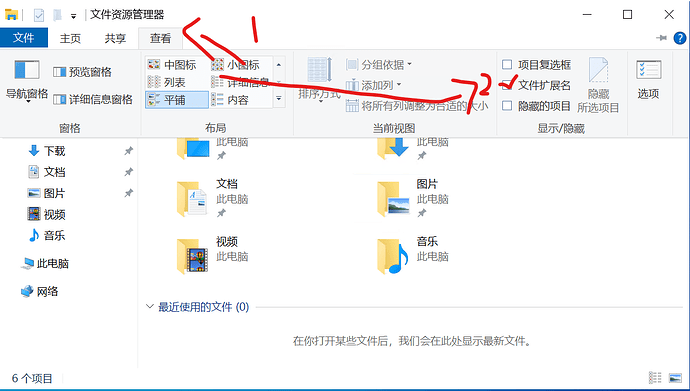Select 此电脑 in navigation pane
The height and width of the screenshot is (391, 690).
click(x=45, y=263)
